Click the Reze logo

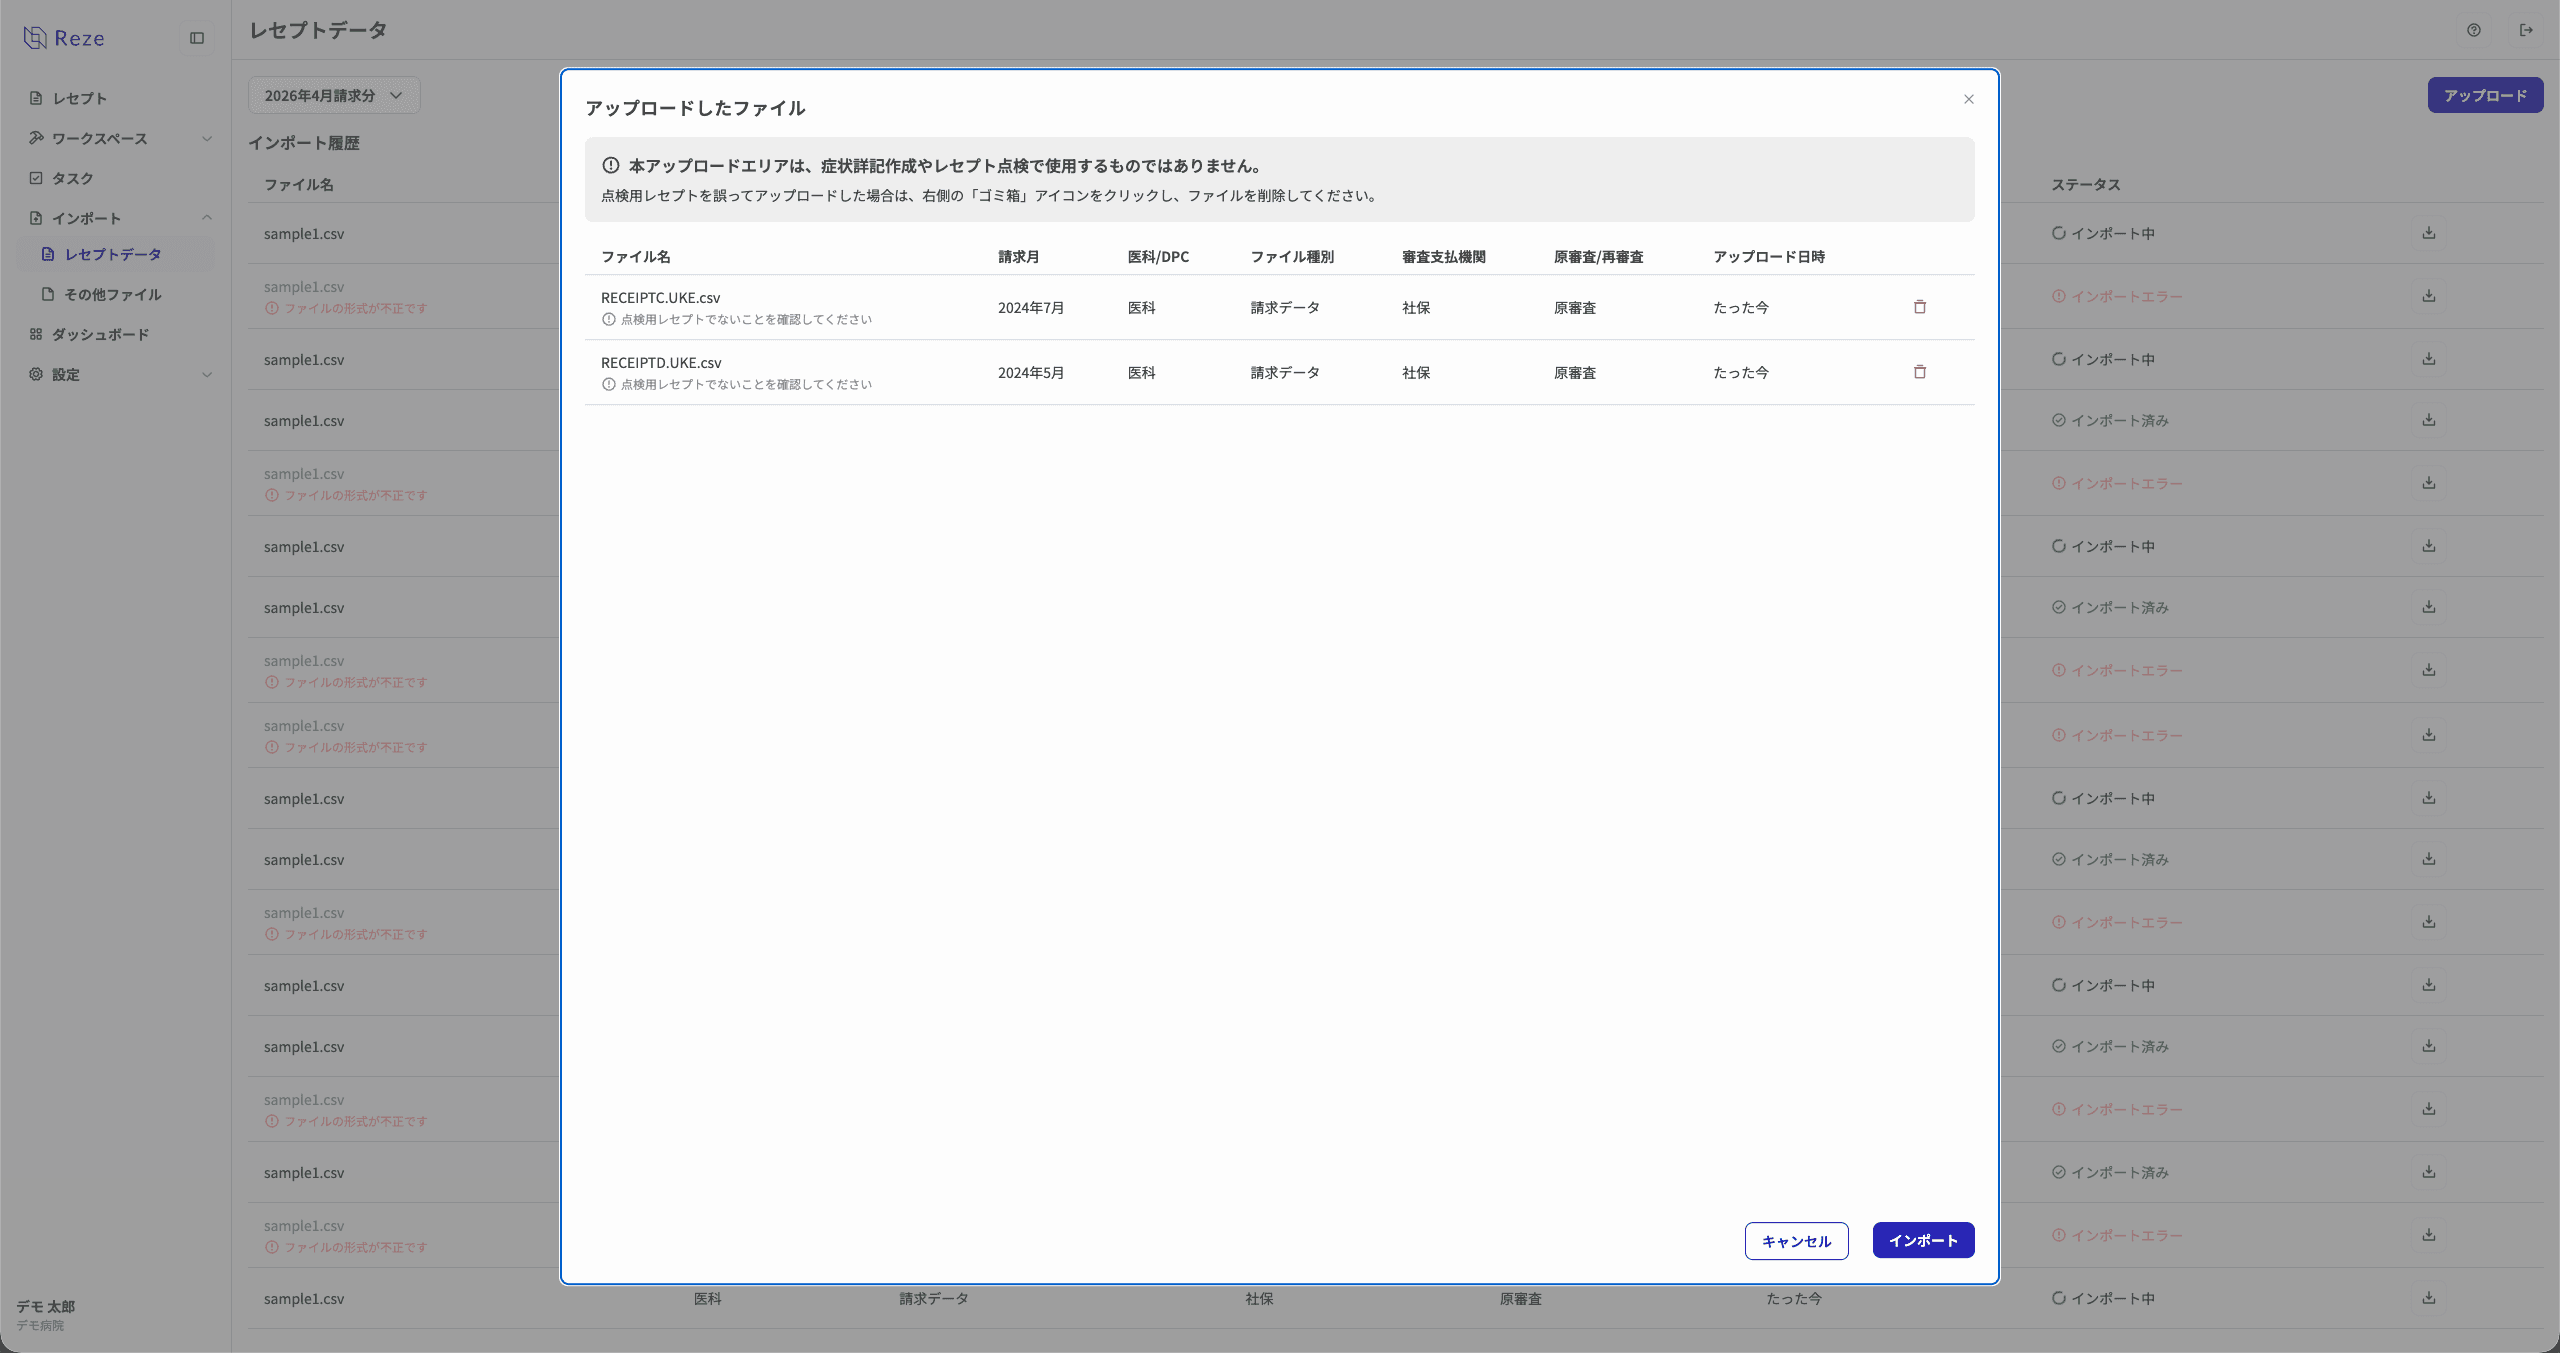click(64, 38)
